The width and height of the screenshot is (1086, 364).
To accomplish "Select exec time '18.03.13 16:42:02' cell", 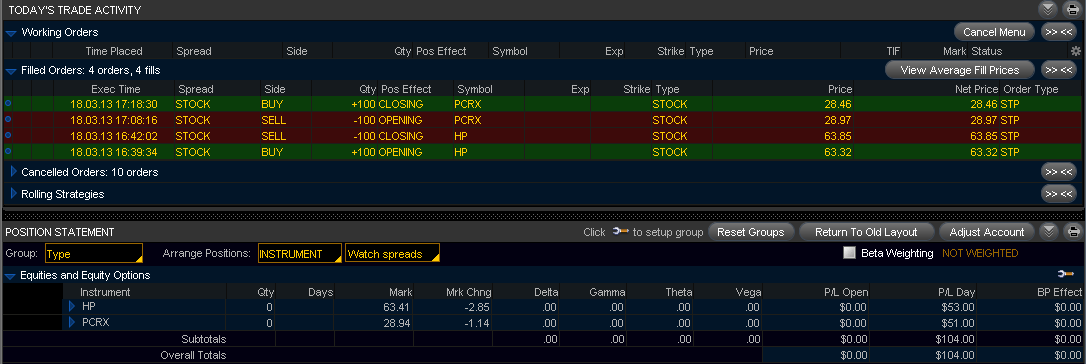I will coord(114,136).
